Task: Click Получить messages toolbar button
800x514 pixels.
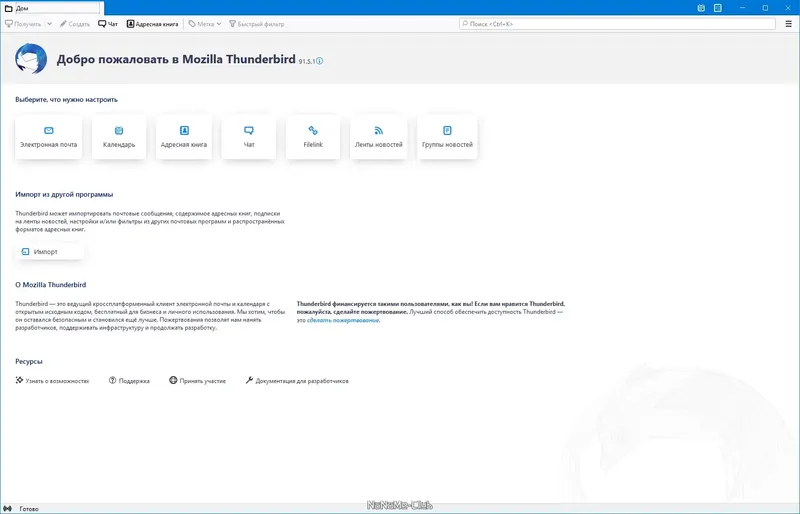Action: click(x=23, y=24)
